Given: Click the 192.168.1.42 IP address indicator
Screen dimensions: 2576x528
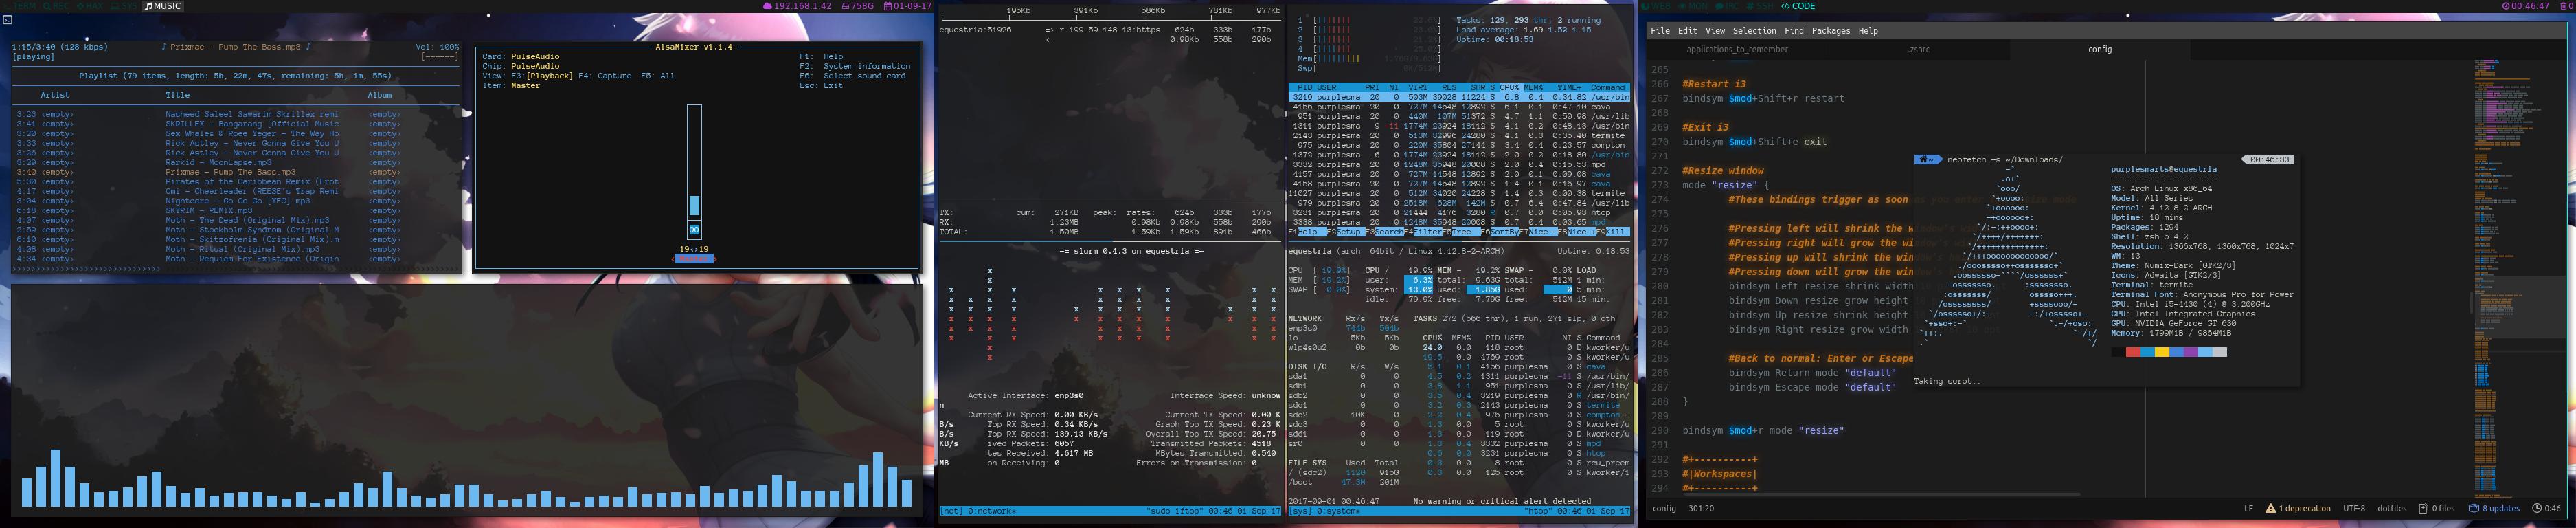Looking at the screenshot, I should point(797,6).
